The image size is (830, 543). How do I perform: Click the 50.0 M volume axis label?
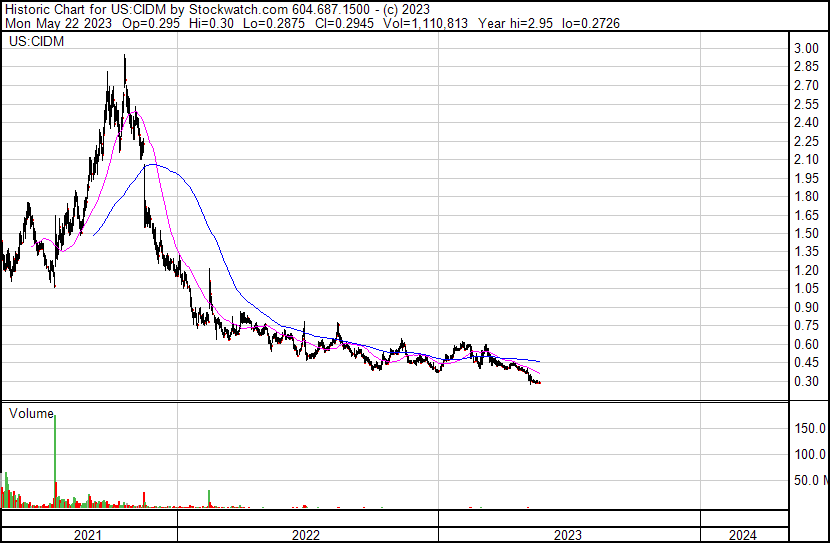click(x=810, y=481)
